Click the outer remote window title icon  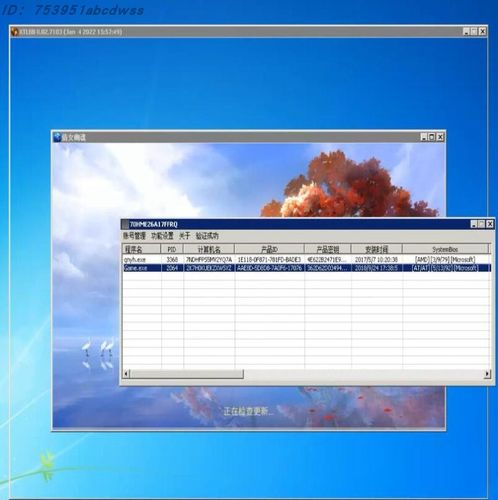click(15, 32)
